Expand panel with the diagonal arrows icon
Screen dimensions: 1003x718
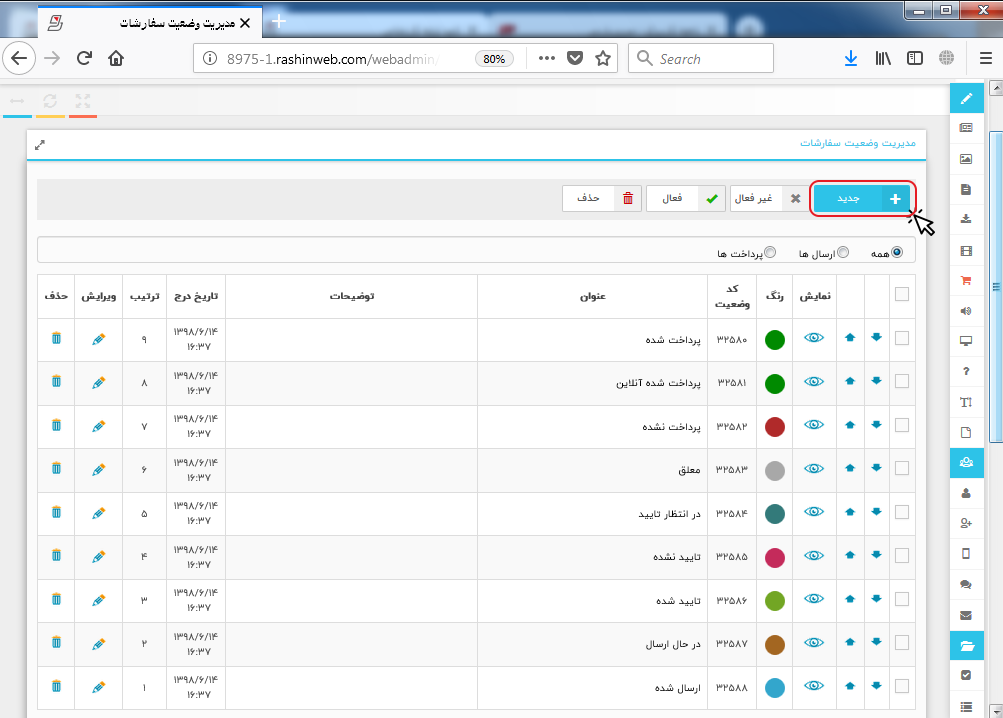click(x=40, y=145)
